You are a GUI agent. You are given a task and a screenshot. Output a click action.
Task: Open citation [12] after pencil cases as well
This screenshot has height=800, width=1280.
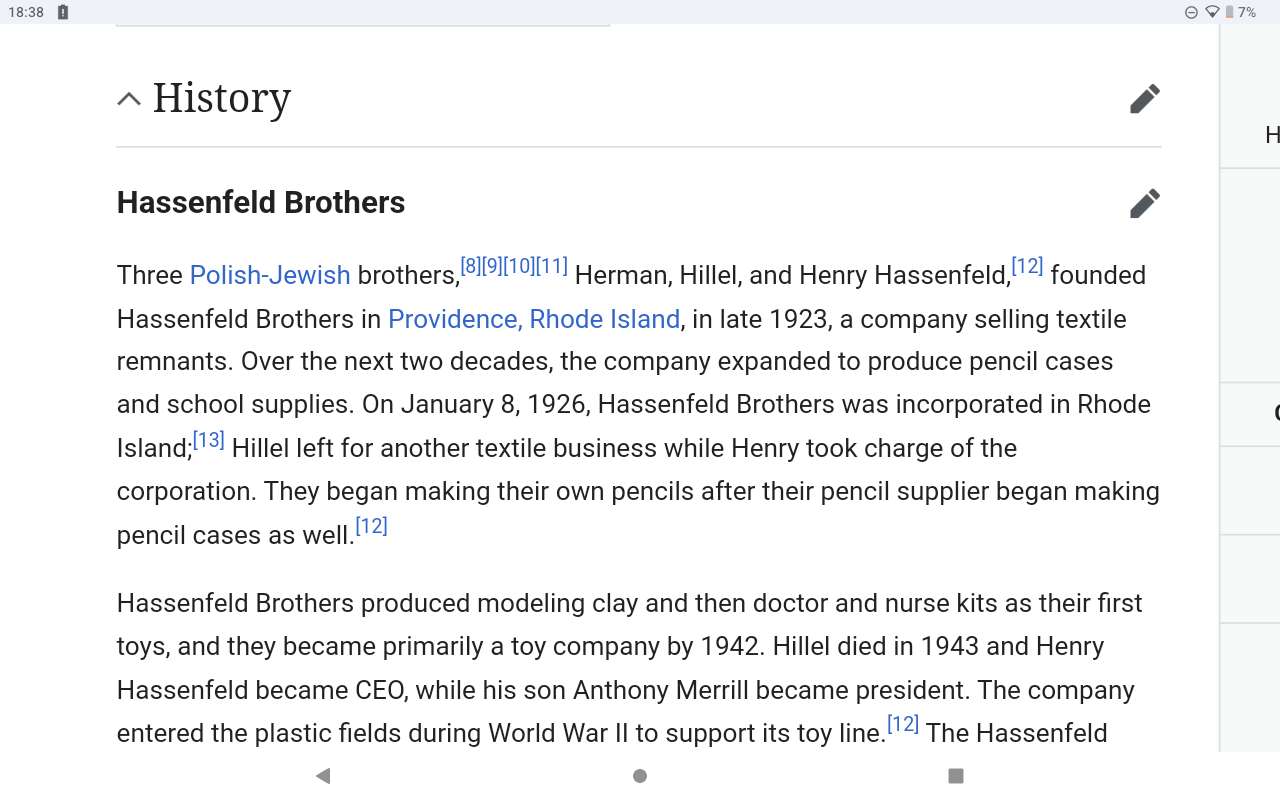[371, 526]
